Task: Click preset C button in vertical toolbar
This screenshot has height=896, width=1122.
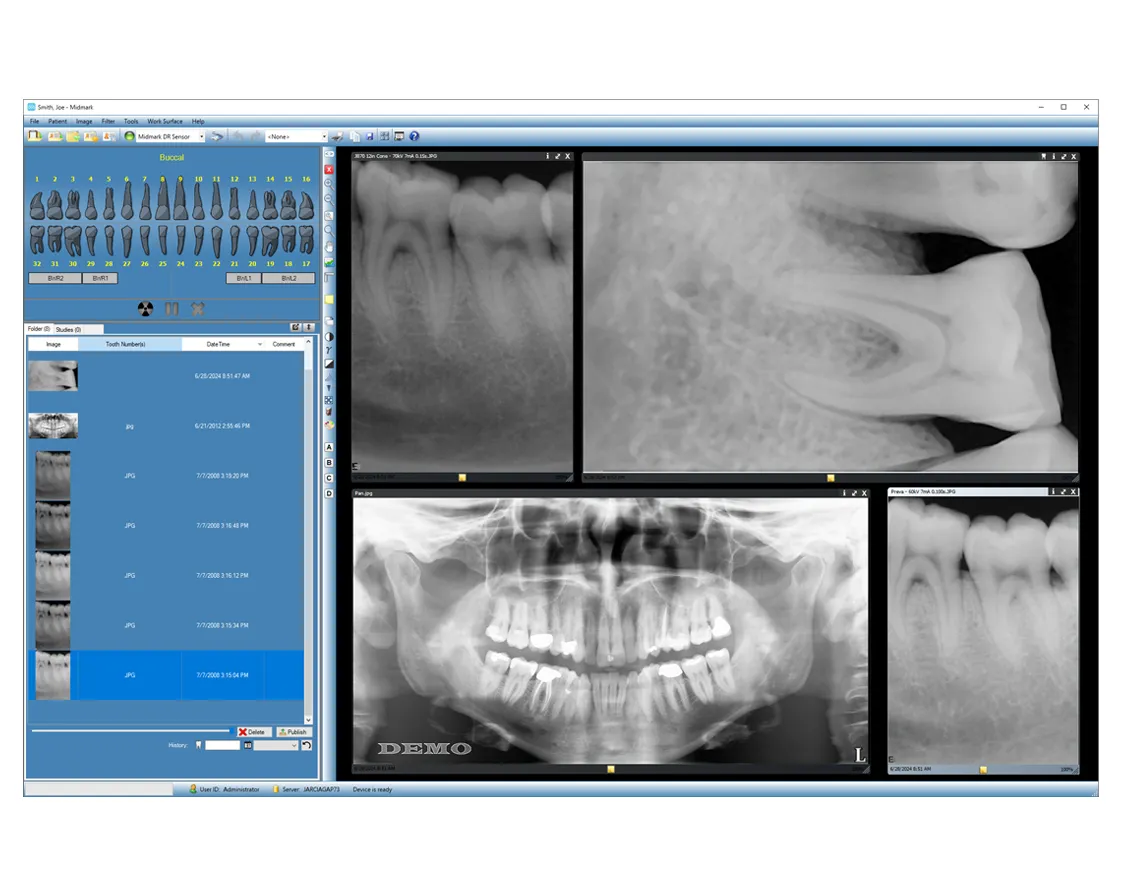Action: click(x=329, y=478)
